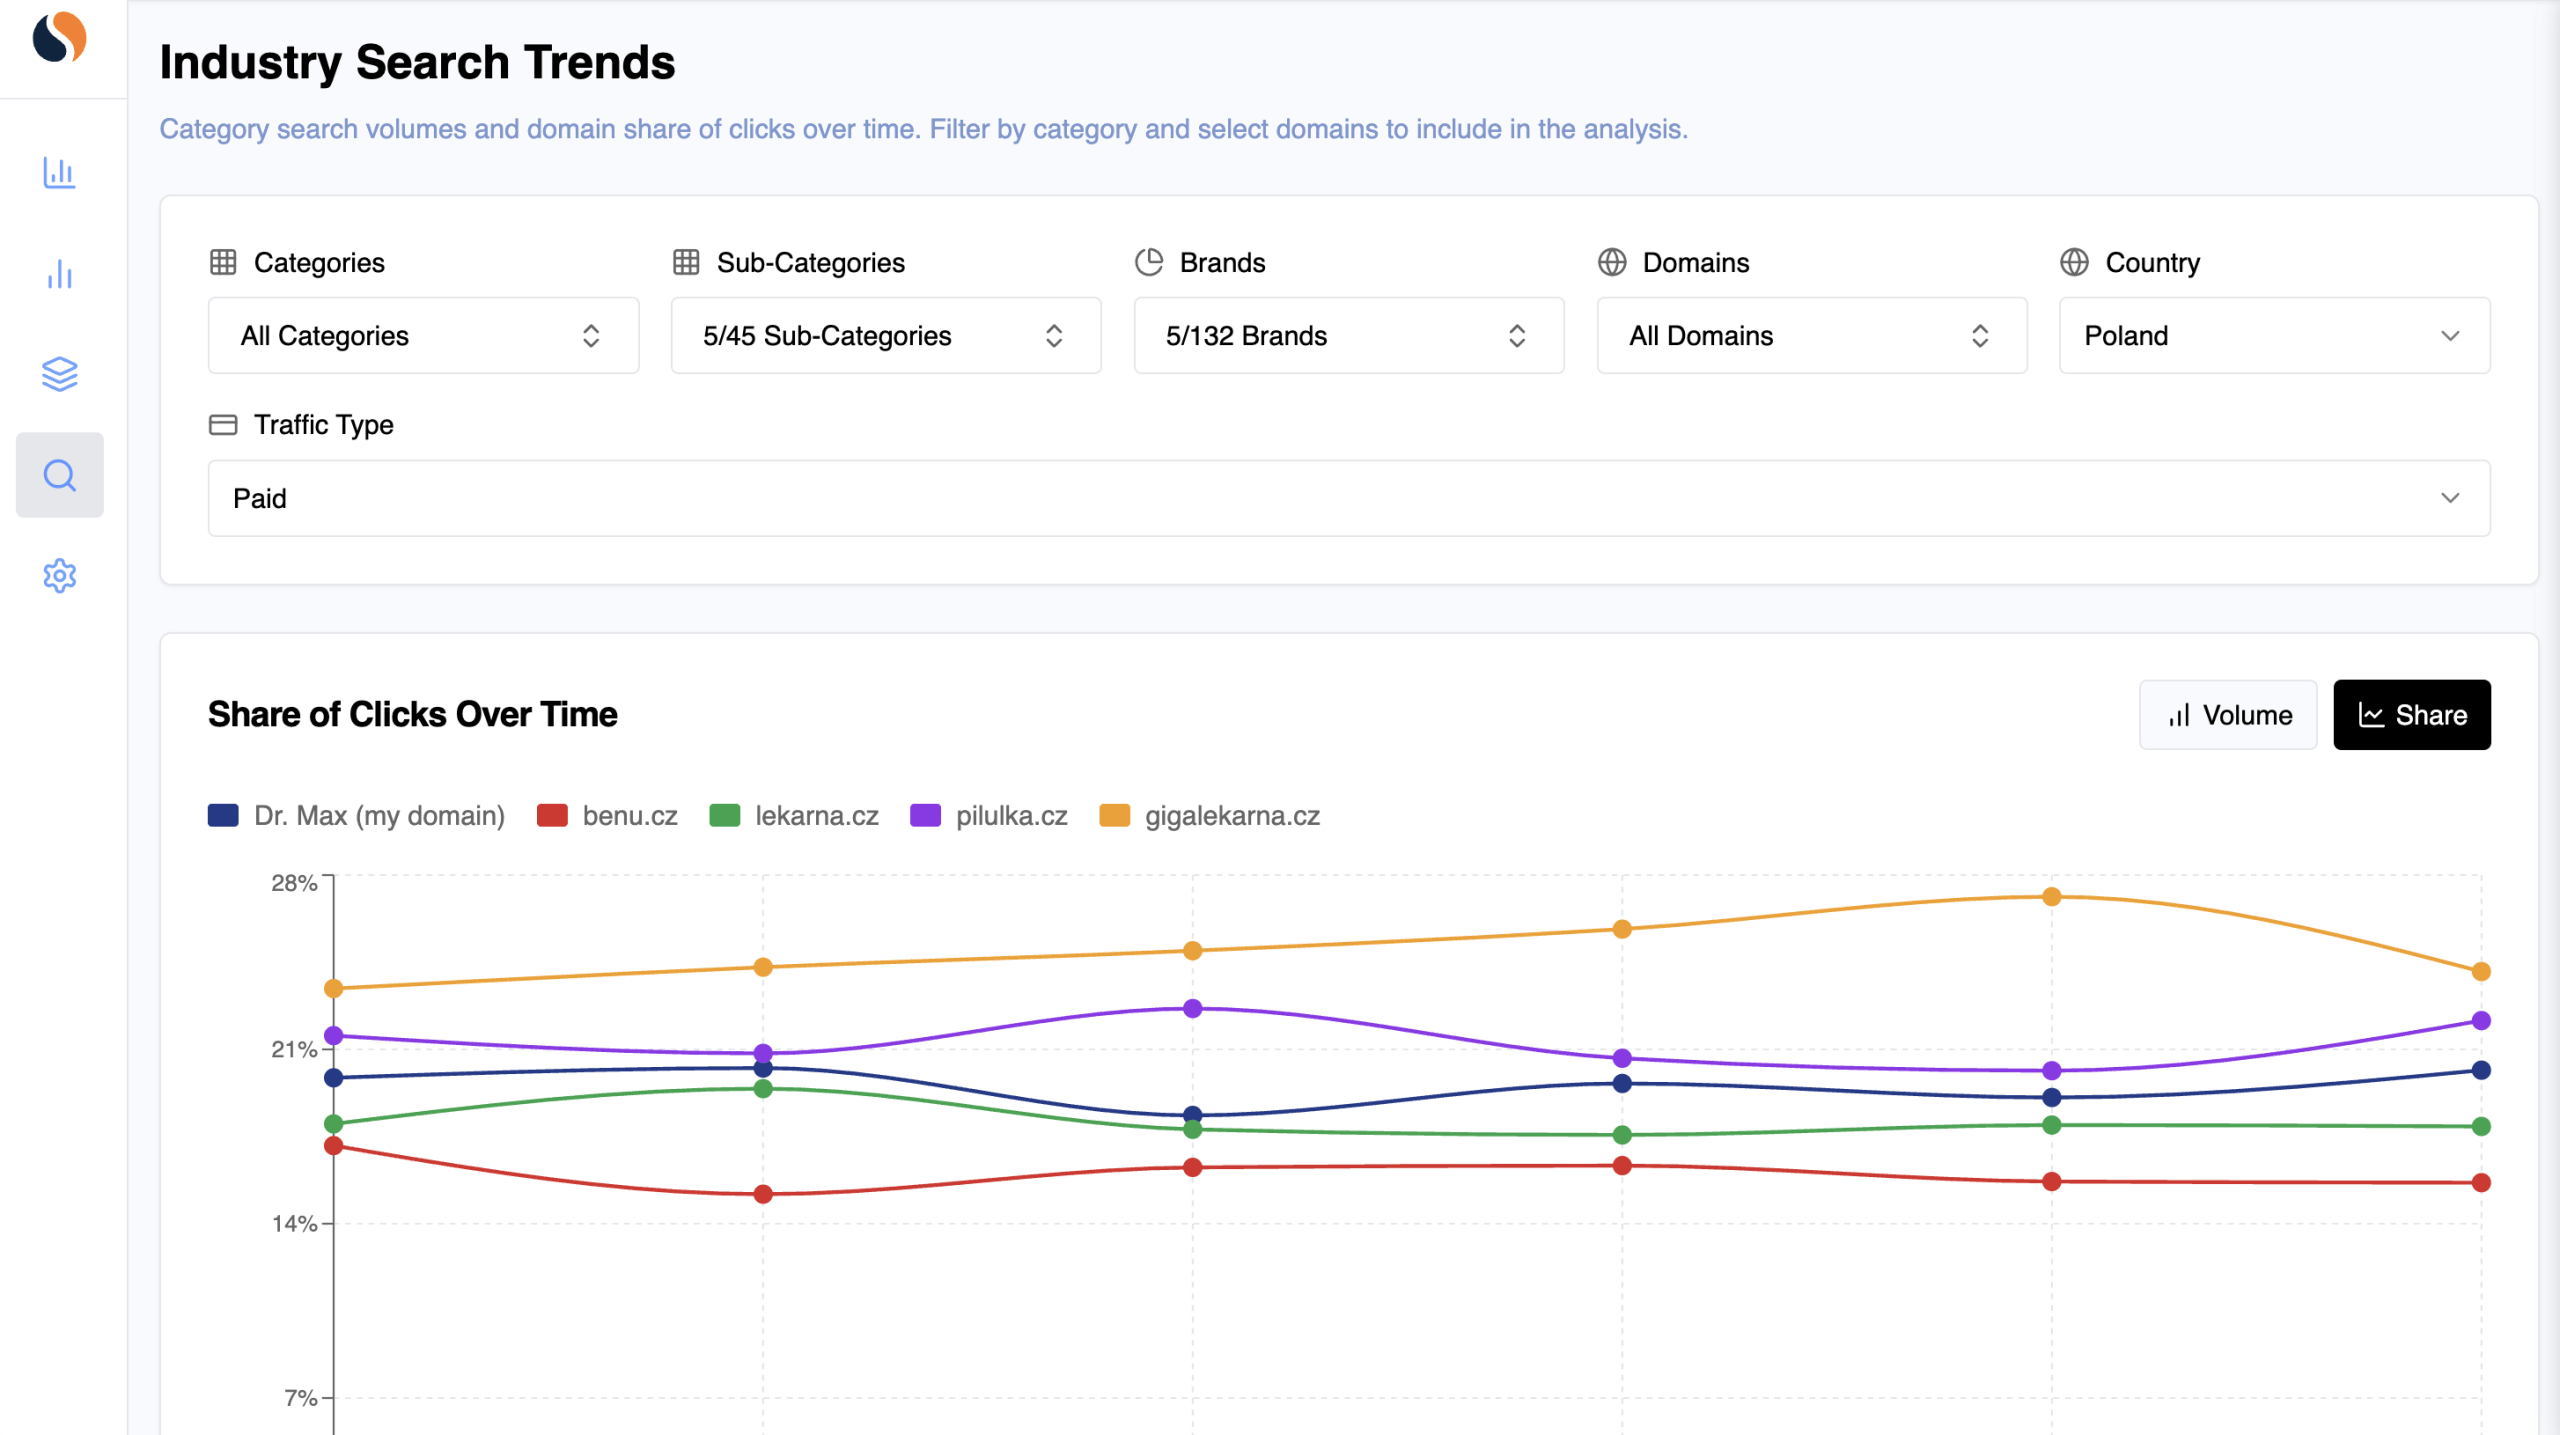
Task: Select the search trends sidebar icon
Action: [59, 475]
